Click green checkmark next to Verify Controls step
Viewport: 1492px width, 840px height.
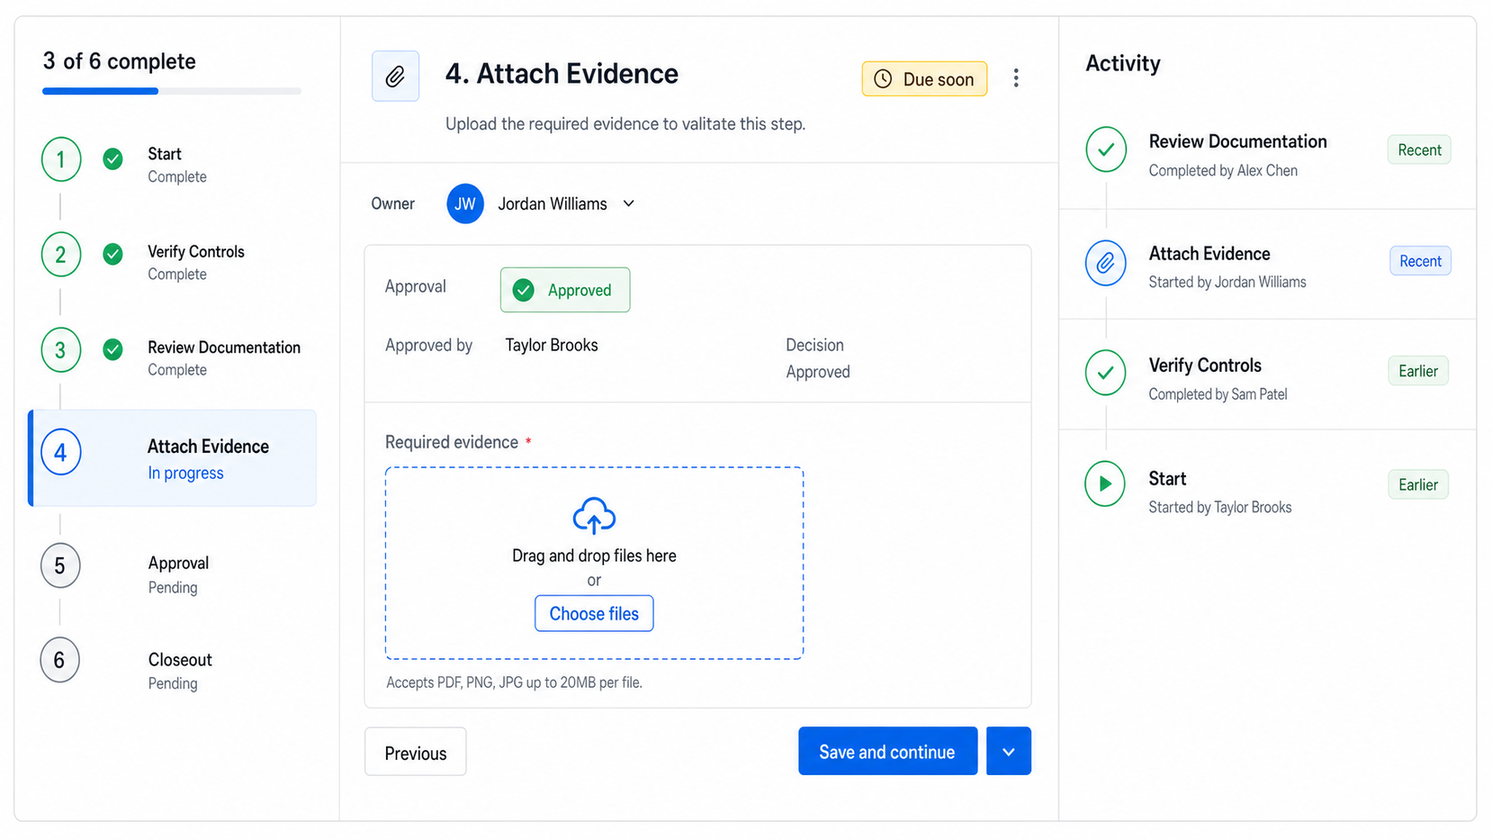click(113, 254)
